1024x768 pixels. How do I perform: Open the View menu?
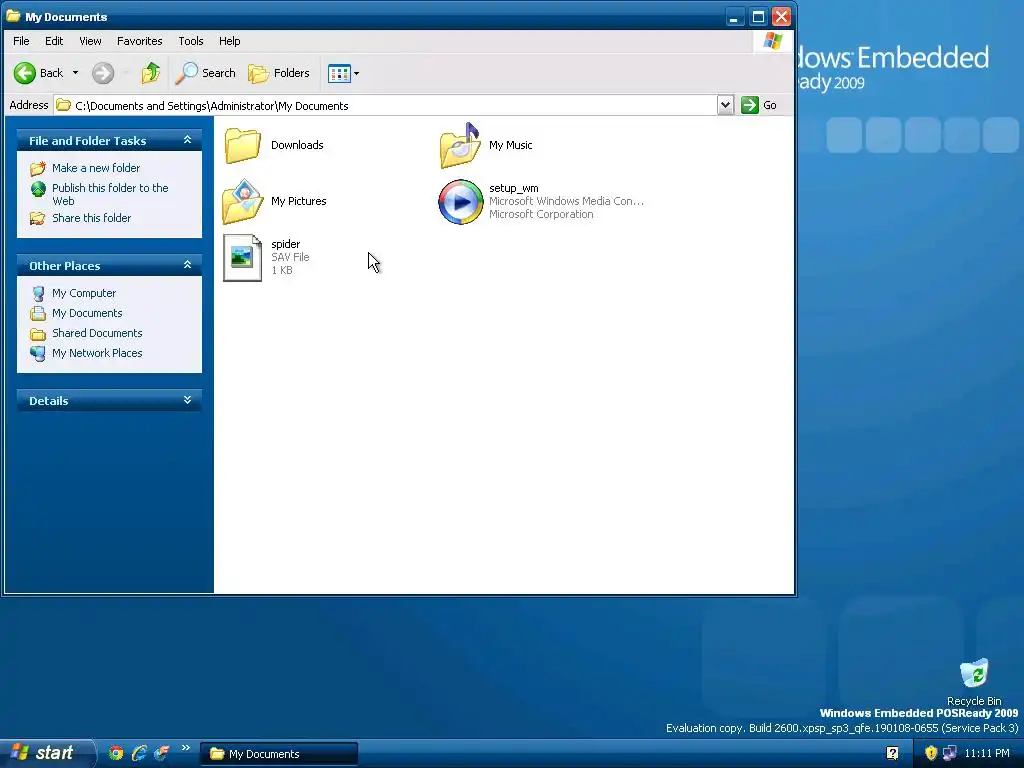coord(90,41)
